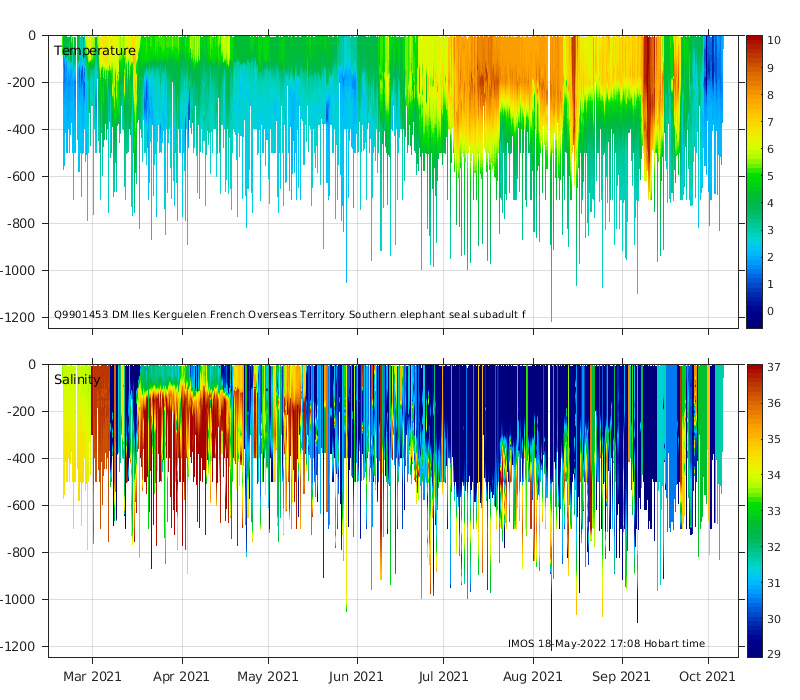800x700 pixels.
Task: Click the Oct 2021 axis label
Action: point(707,677)
